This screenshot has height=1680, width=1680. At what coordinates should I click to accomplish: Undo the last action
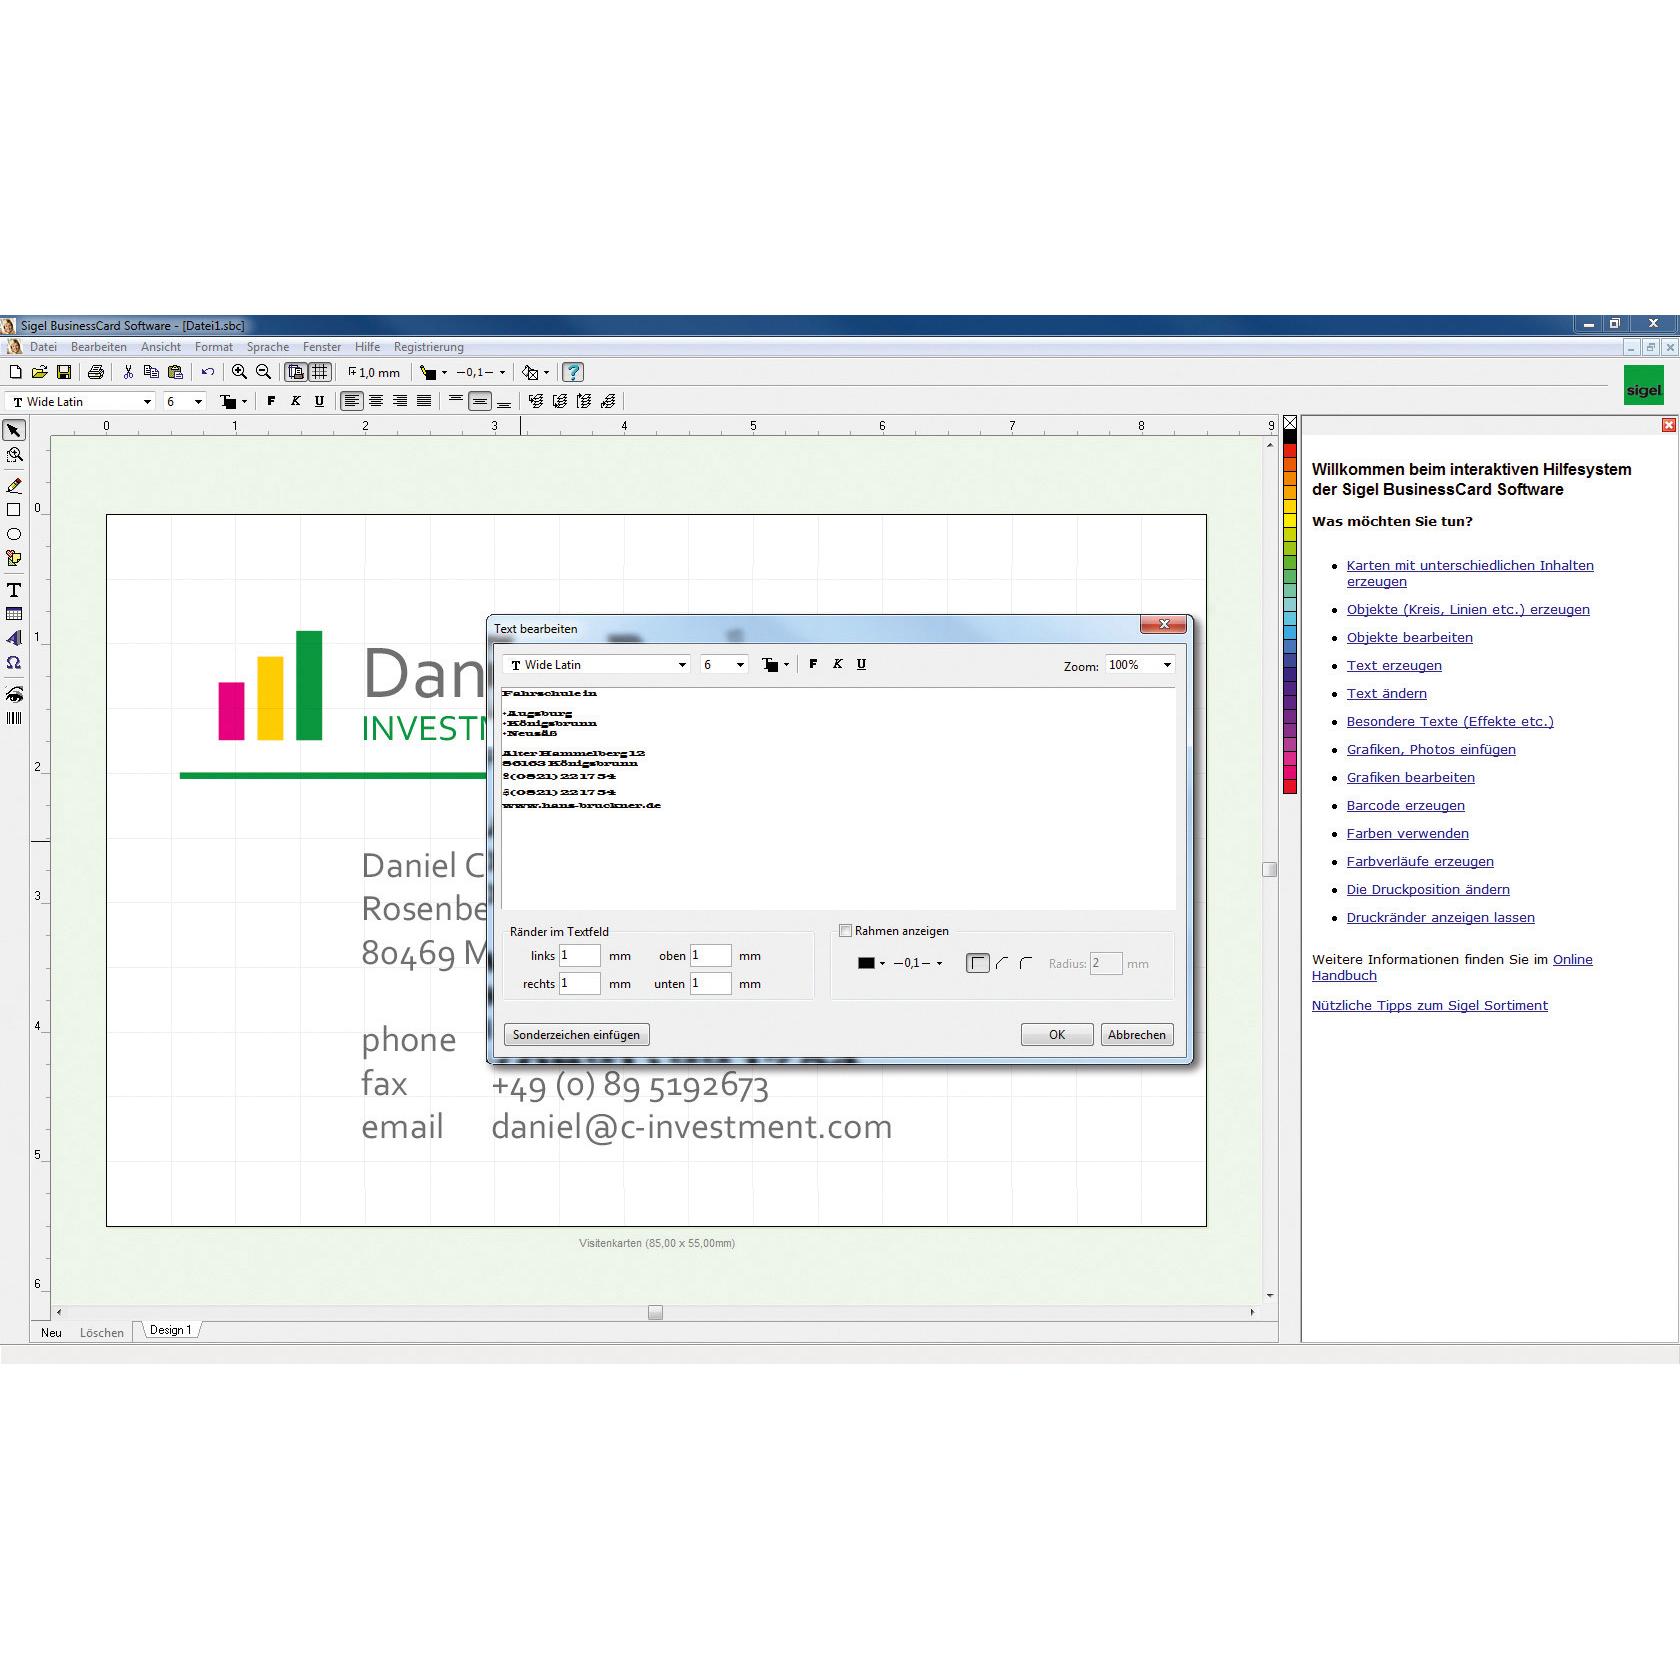tap(207, 372)
